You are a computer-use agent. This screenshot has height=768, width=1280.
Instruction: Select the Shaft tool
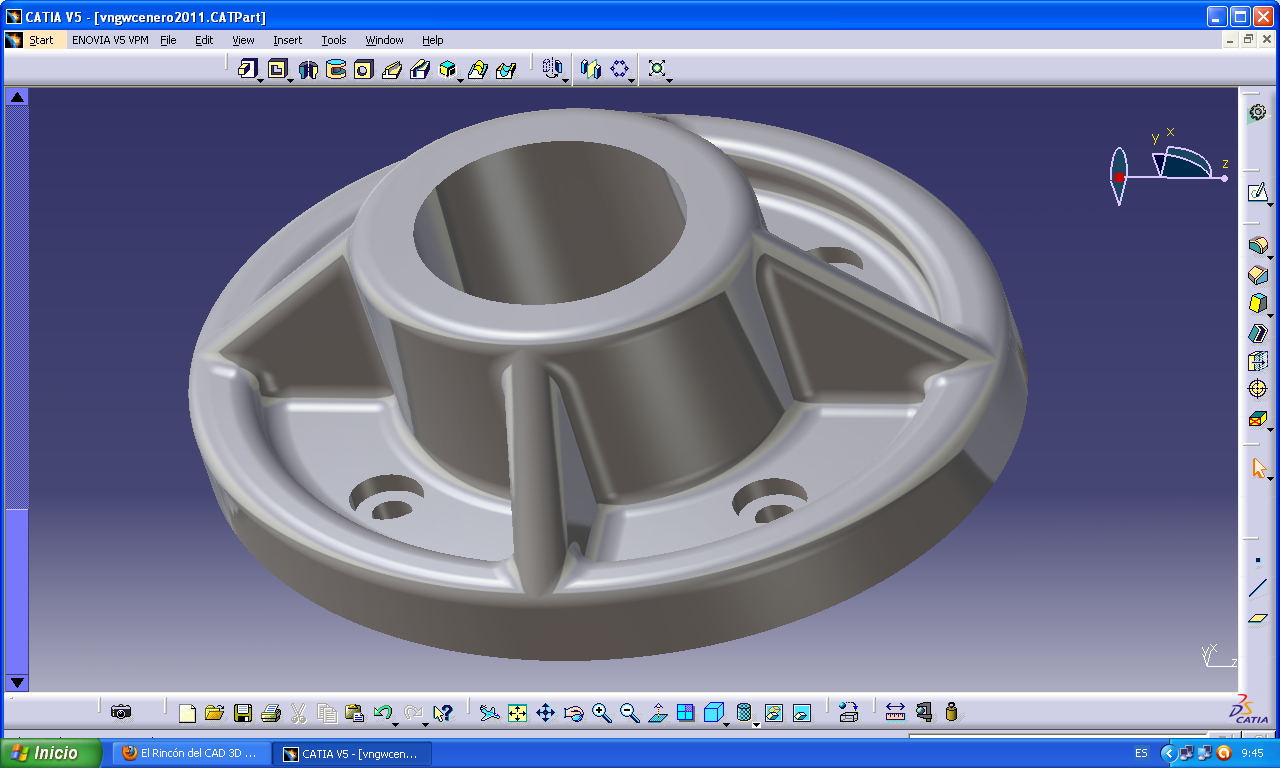pos(308,69)
